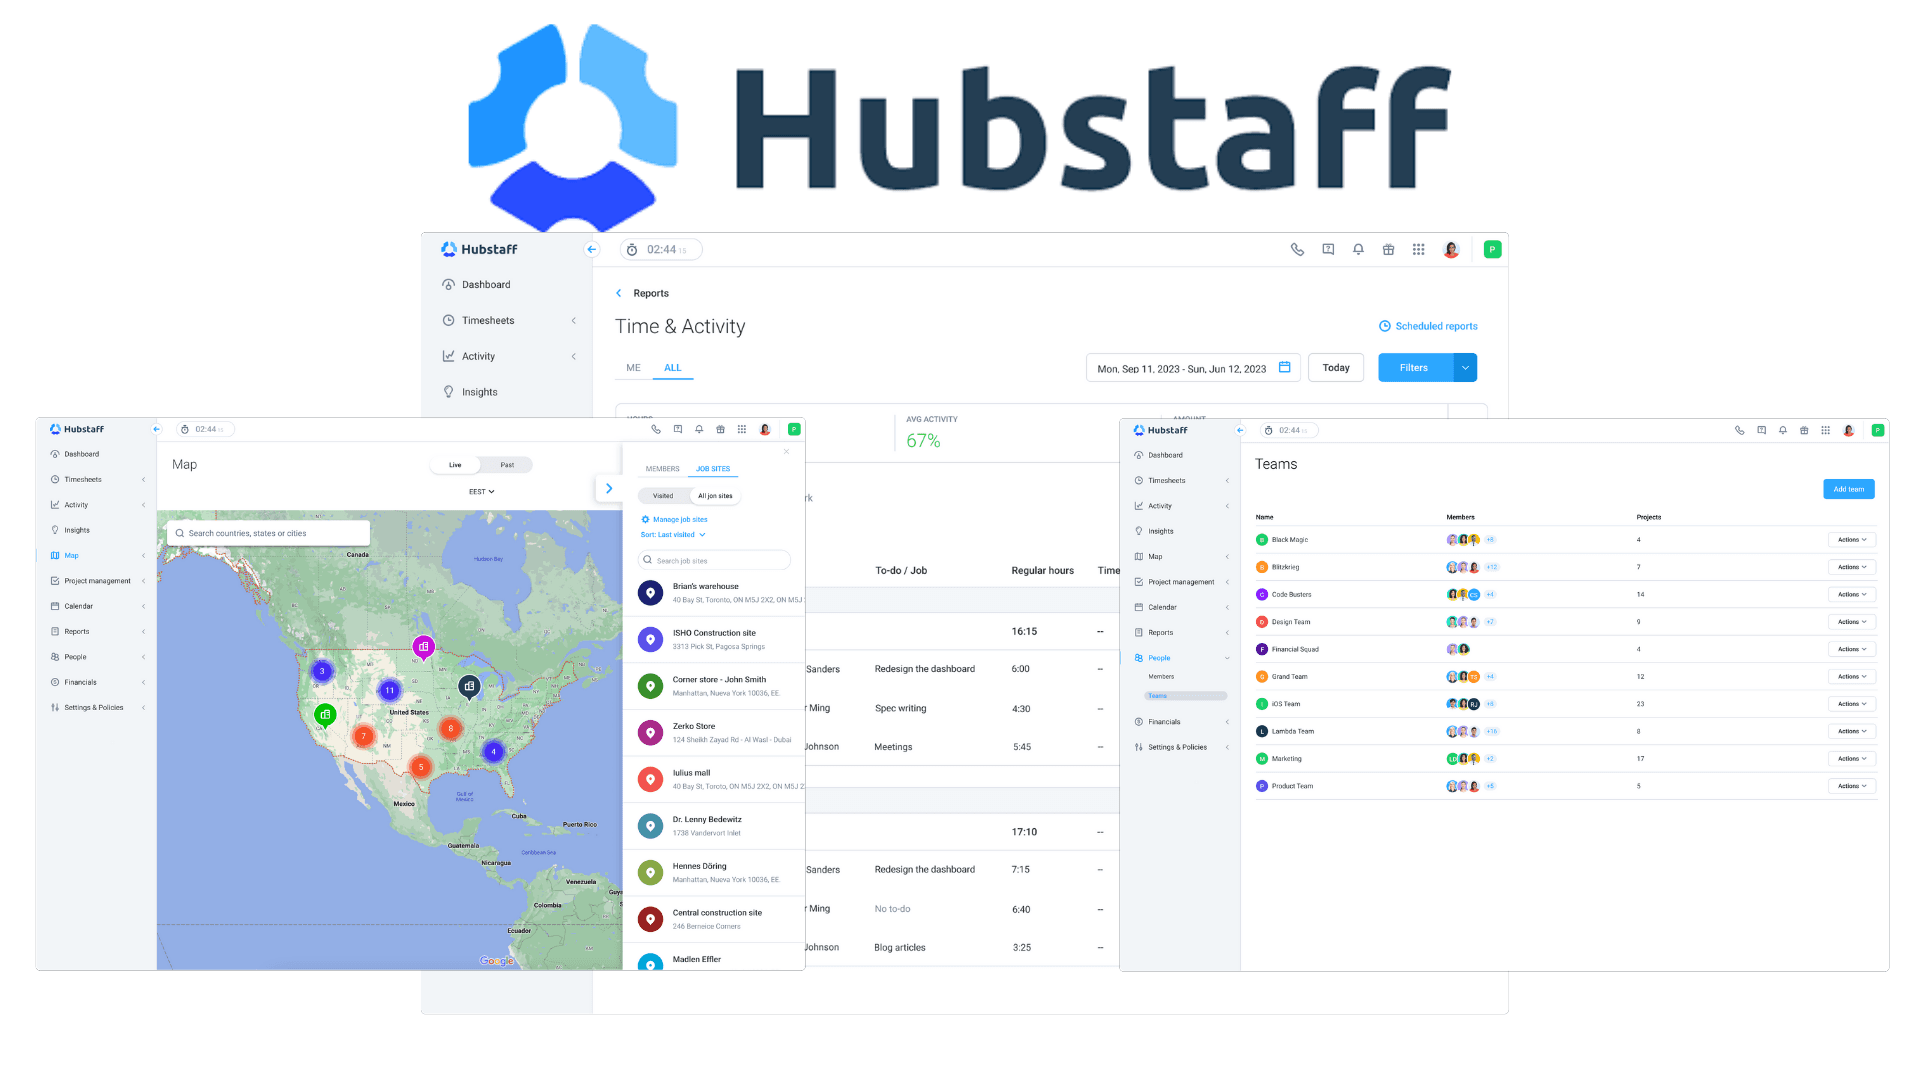Open Actions dropdown for Product Team
Viewport: 1920px width, 1080px height.
click(x=1852, y=786)
